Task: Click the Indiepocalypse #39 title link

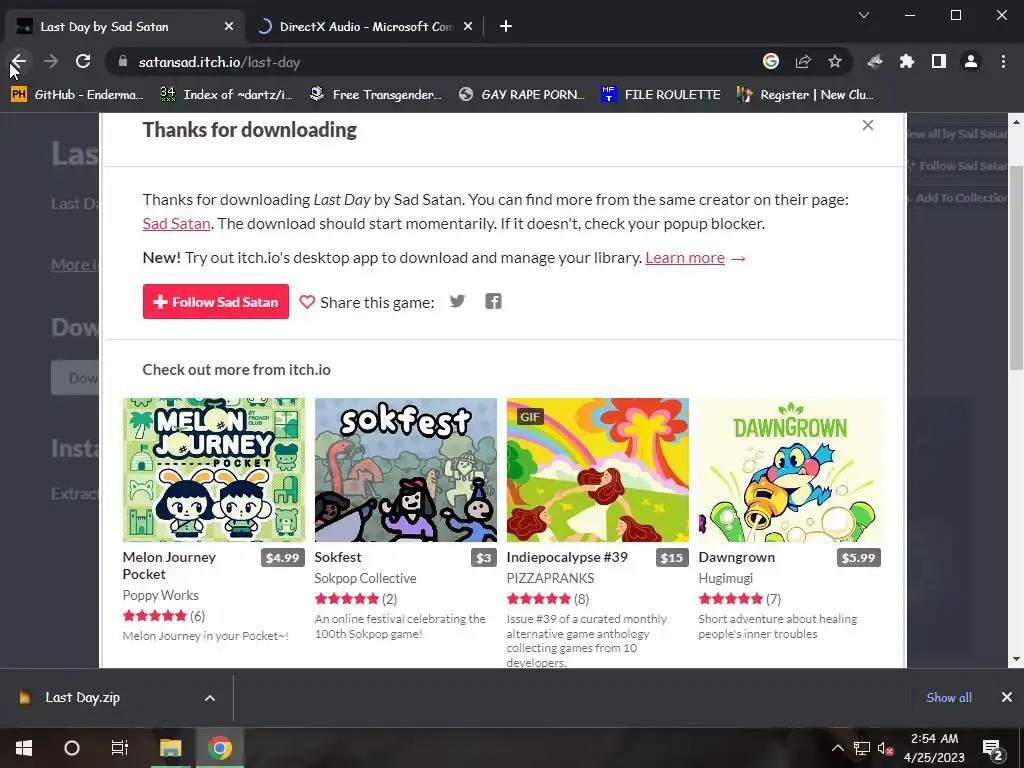Action: click(x=567, y=557)
